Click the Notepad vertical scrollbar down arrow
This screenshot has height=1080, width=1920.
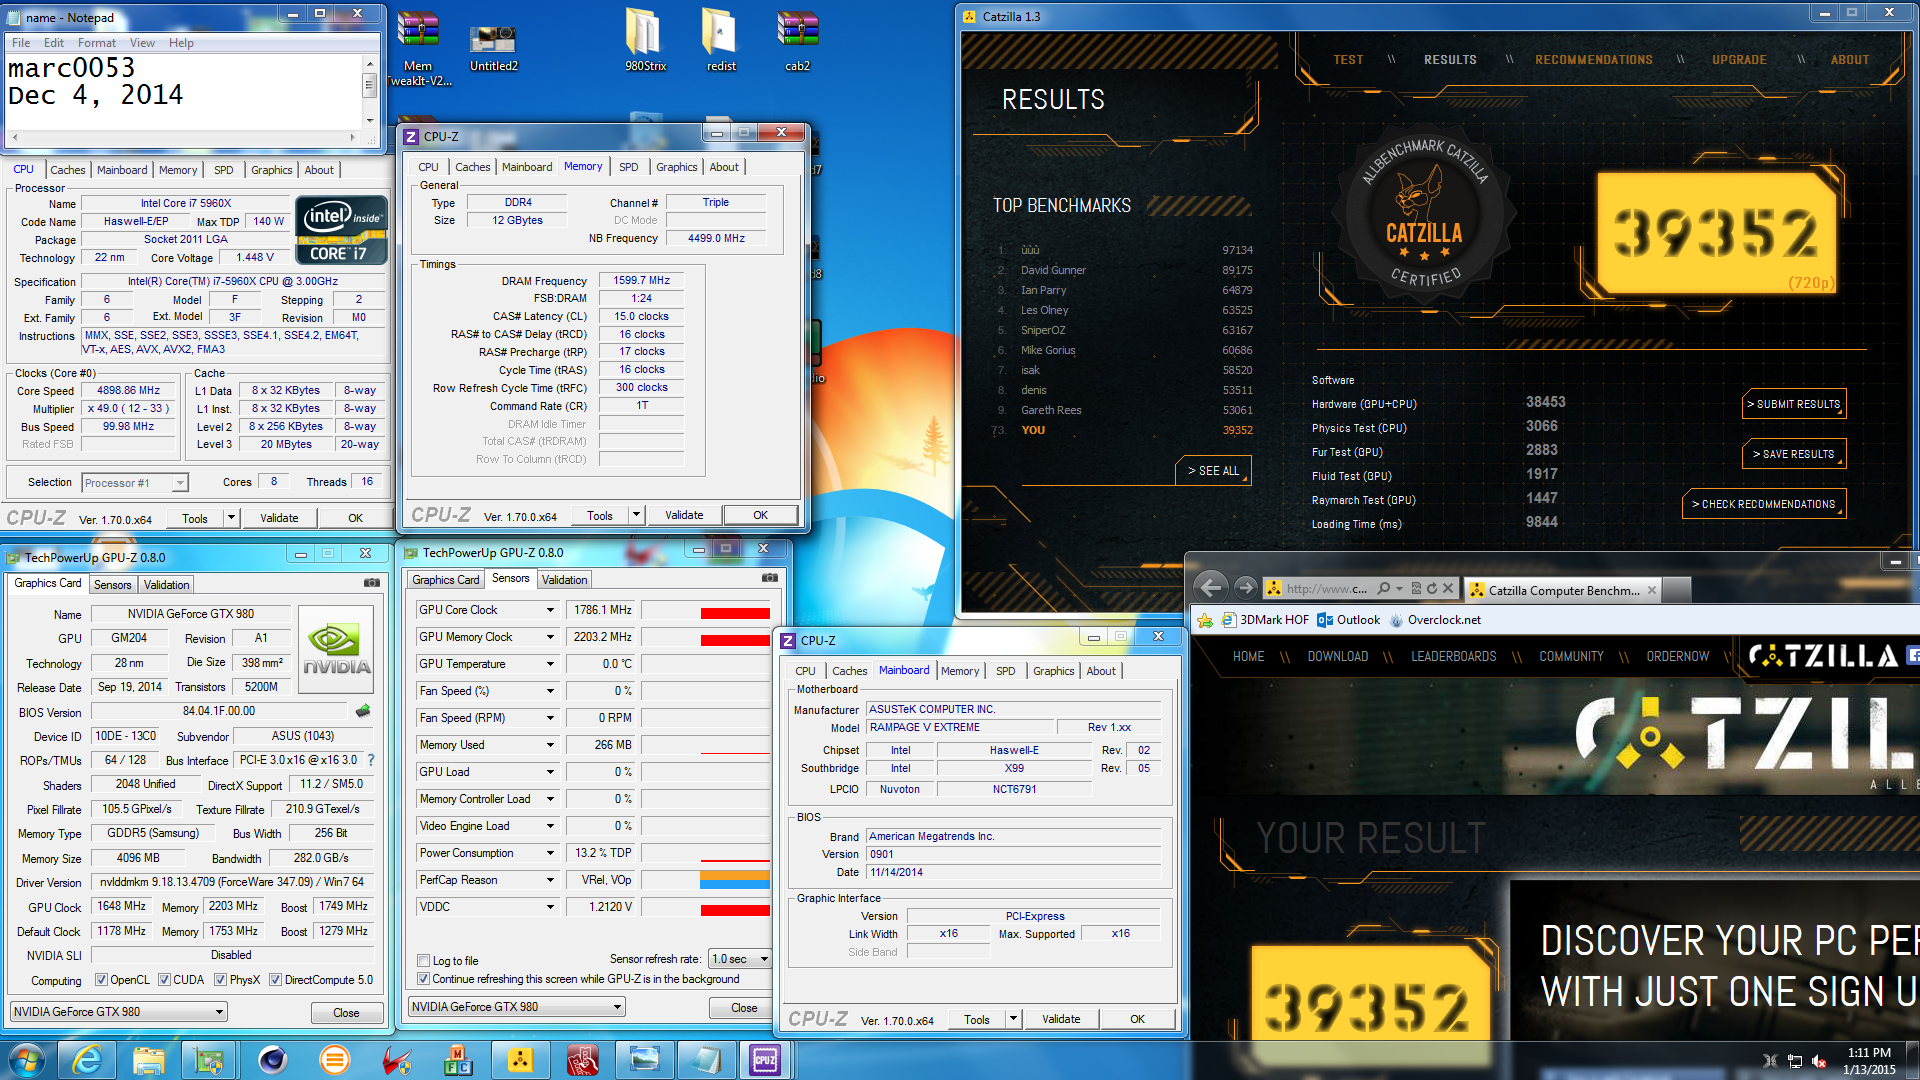coord(369,120)
